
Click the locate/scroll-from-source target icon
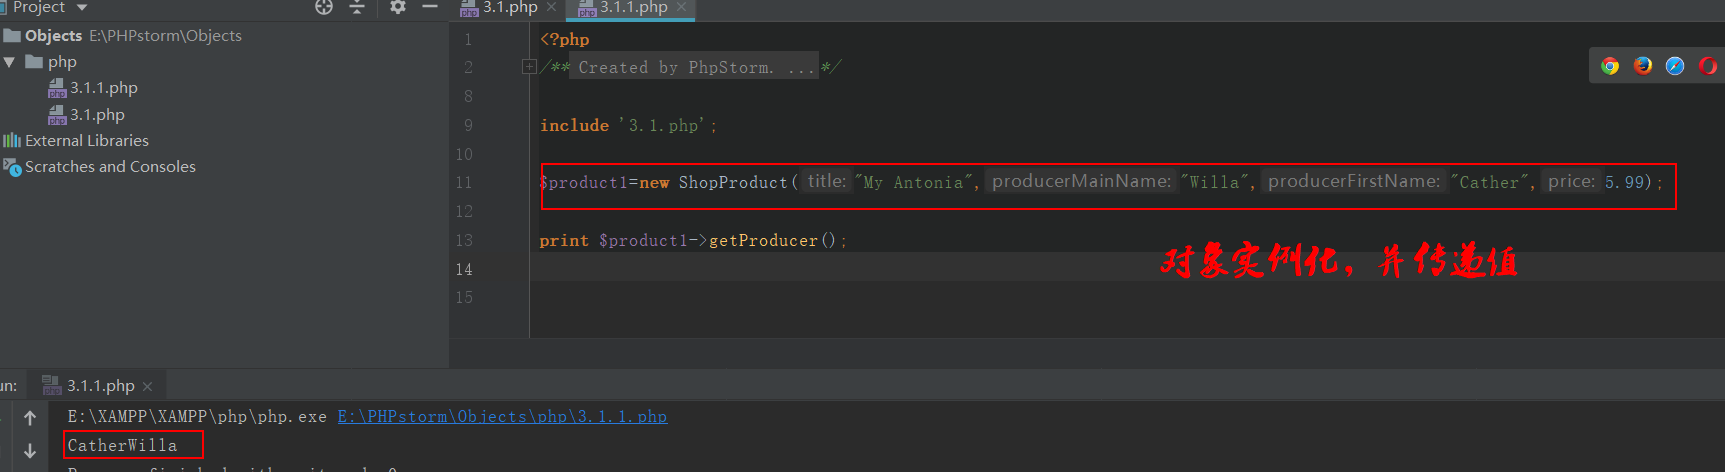coord(323,7)
